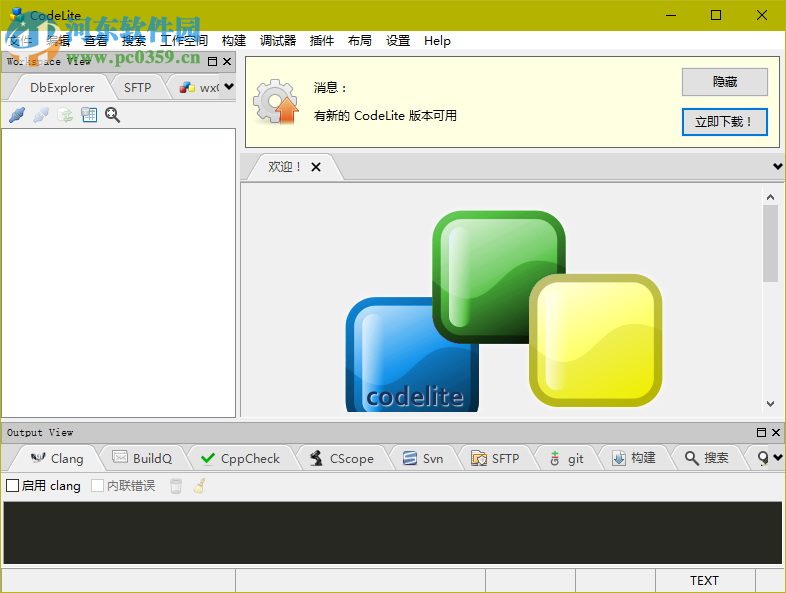786x593 pixels.
Task: Switch to the SFTP tab in Workspace View
Action: click(137, 88)
